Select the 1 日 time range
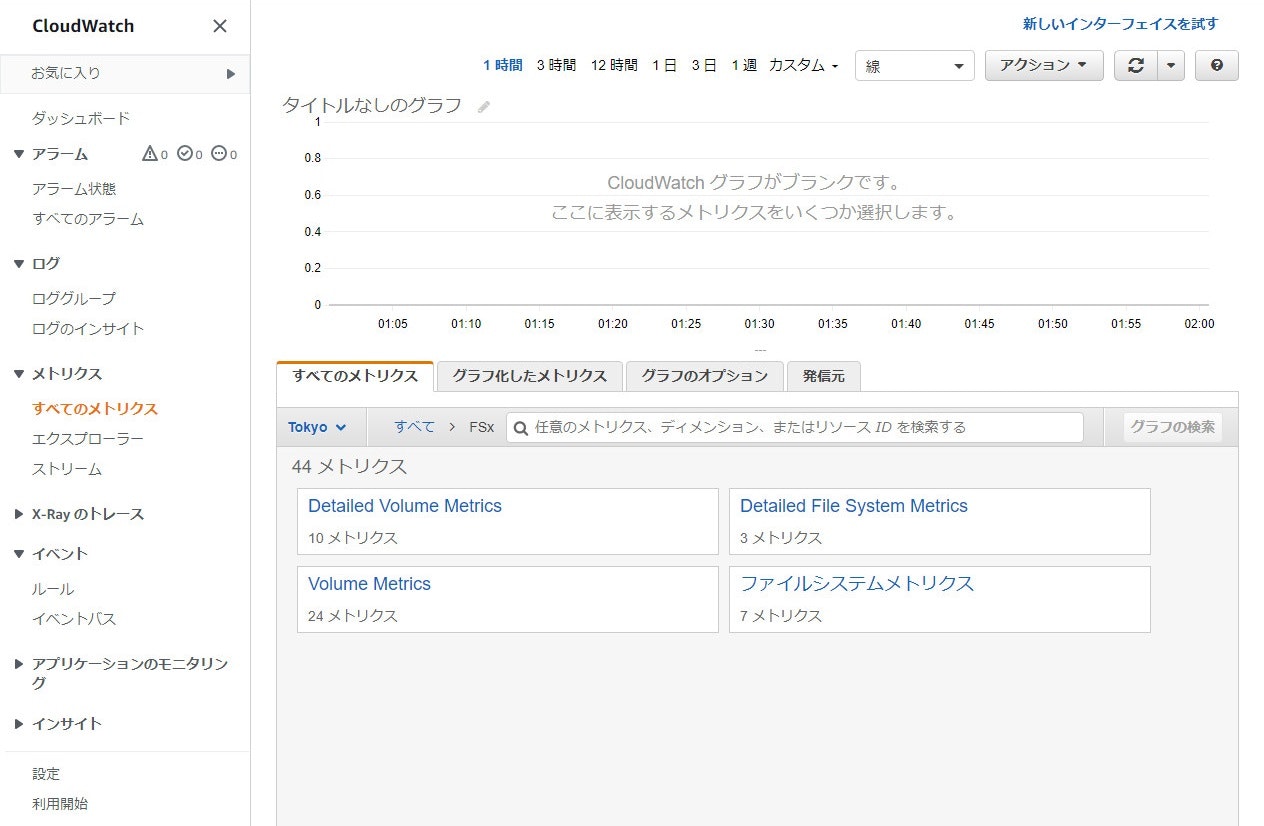This screenshot has height=826, width=1264. 664,65
